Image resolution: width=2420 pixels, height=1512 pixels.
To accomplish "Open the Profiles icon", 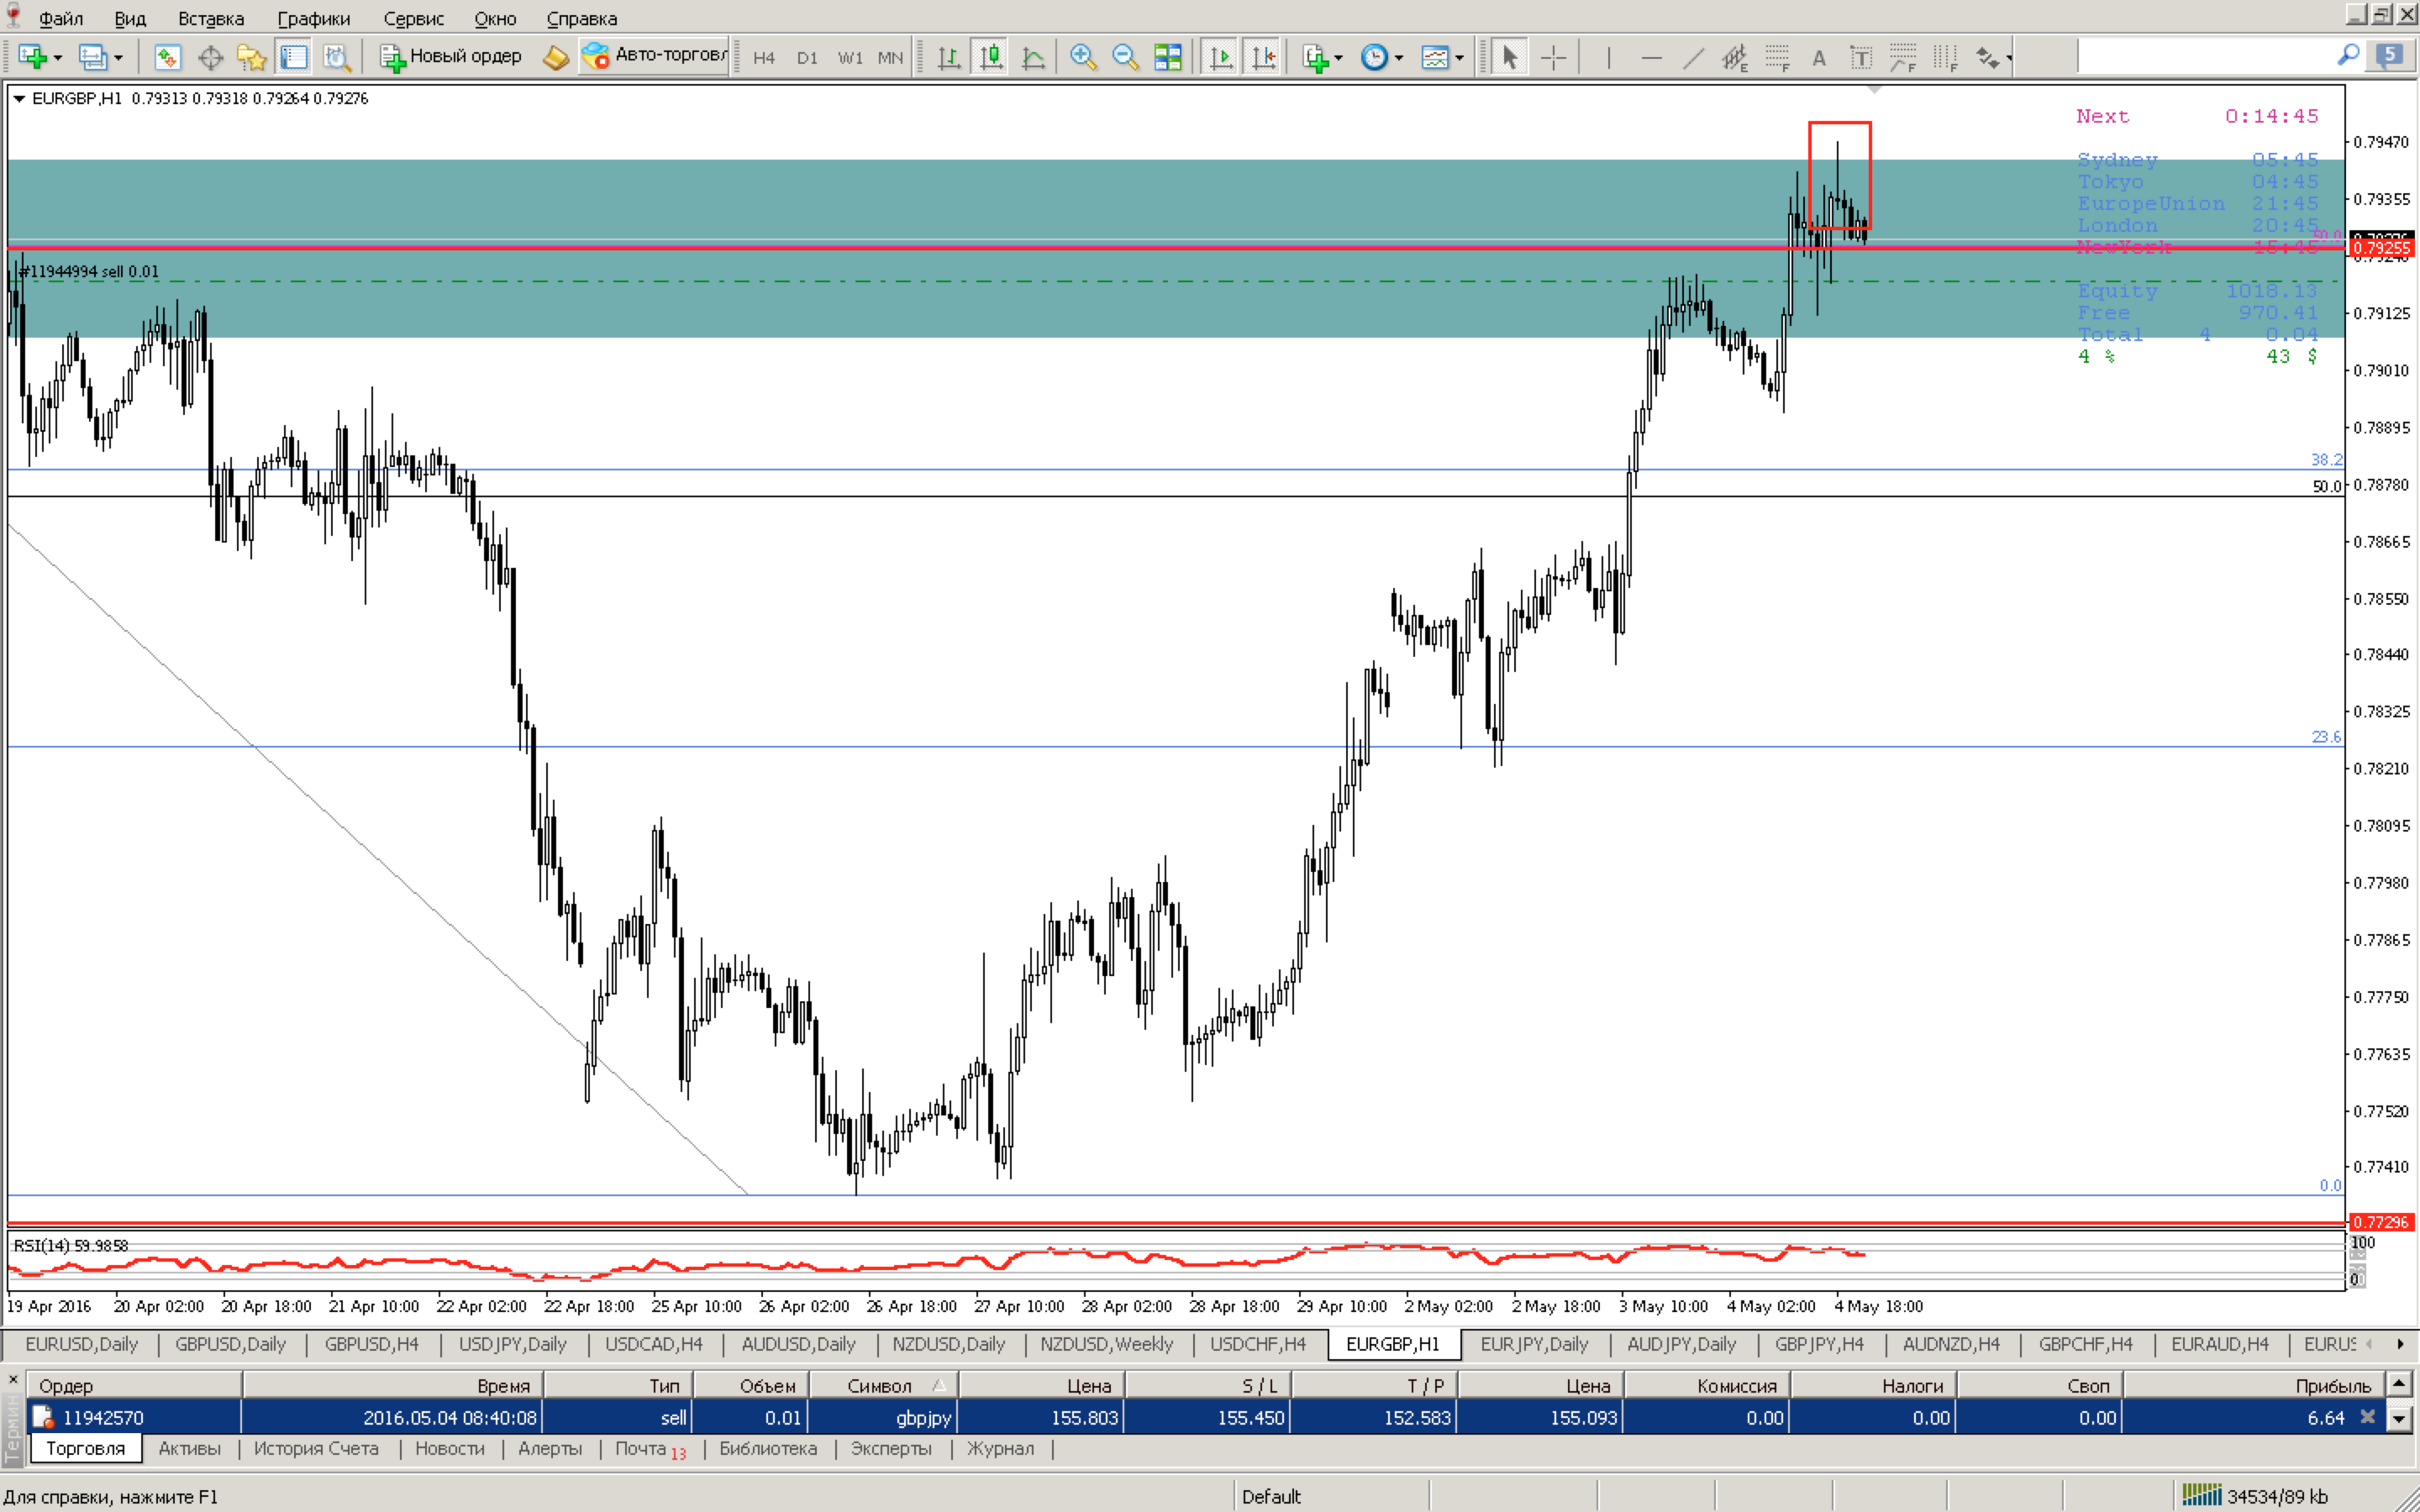I will pos(92,57).
